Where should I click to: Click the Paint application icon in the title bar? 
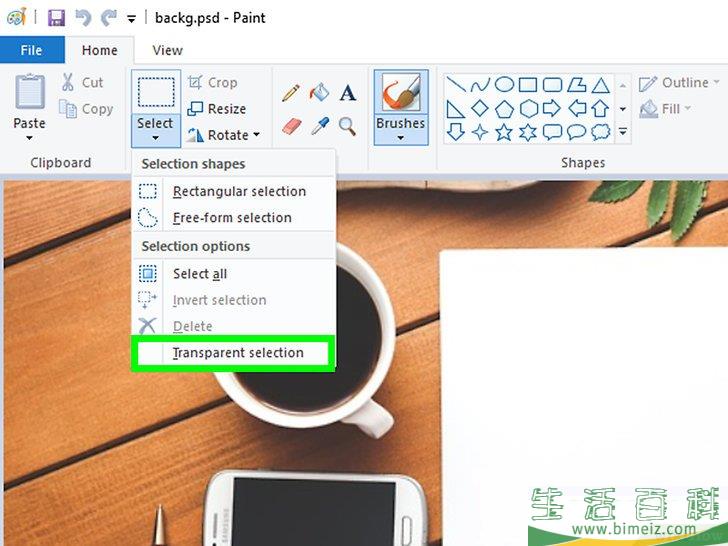(17, 18)
